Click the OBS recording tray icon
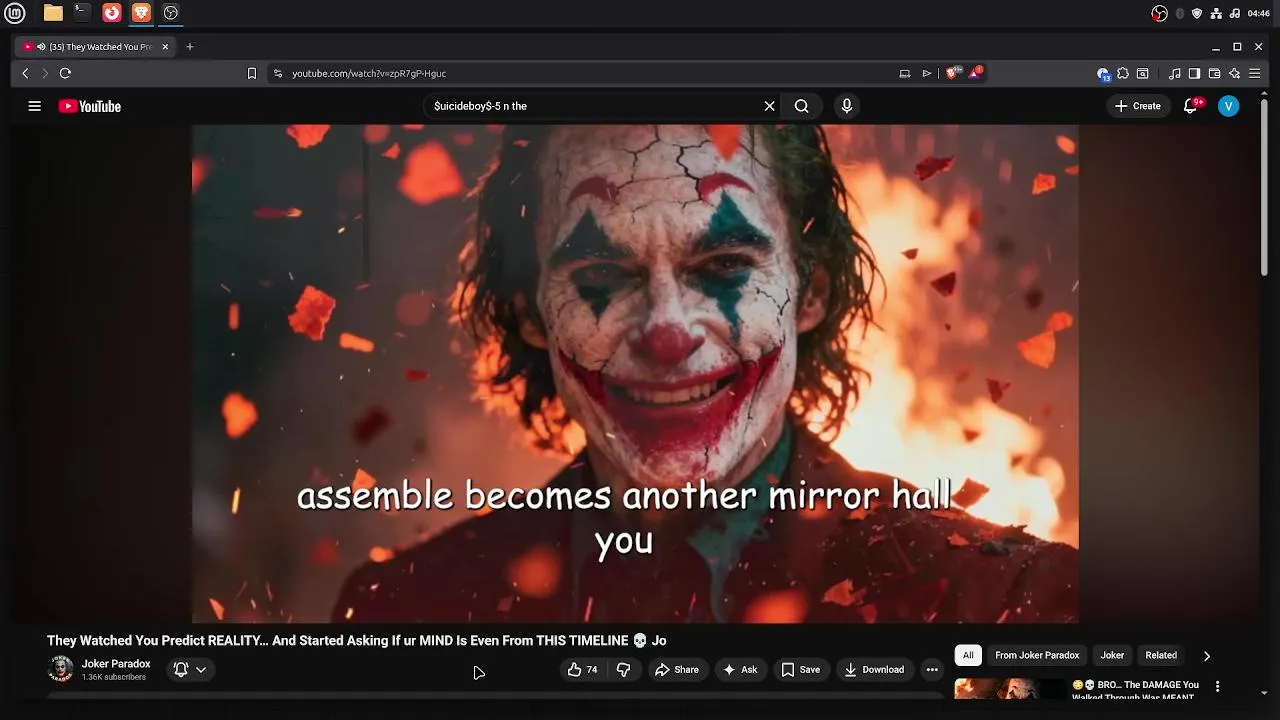Viewport: 1280px width, 720px height. (x=1160, y=13)
